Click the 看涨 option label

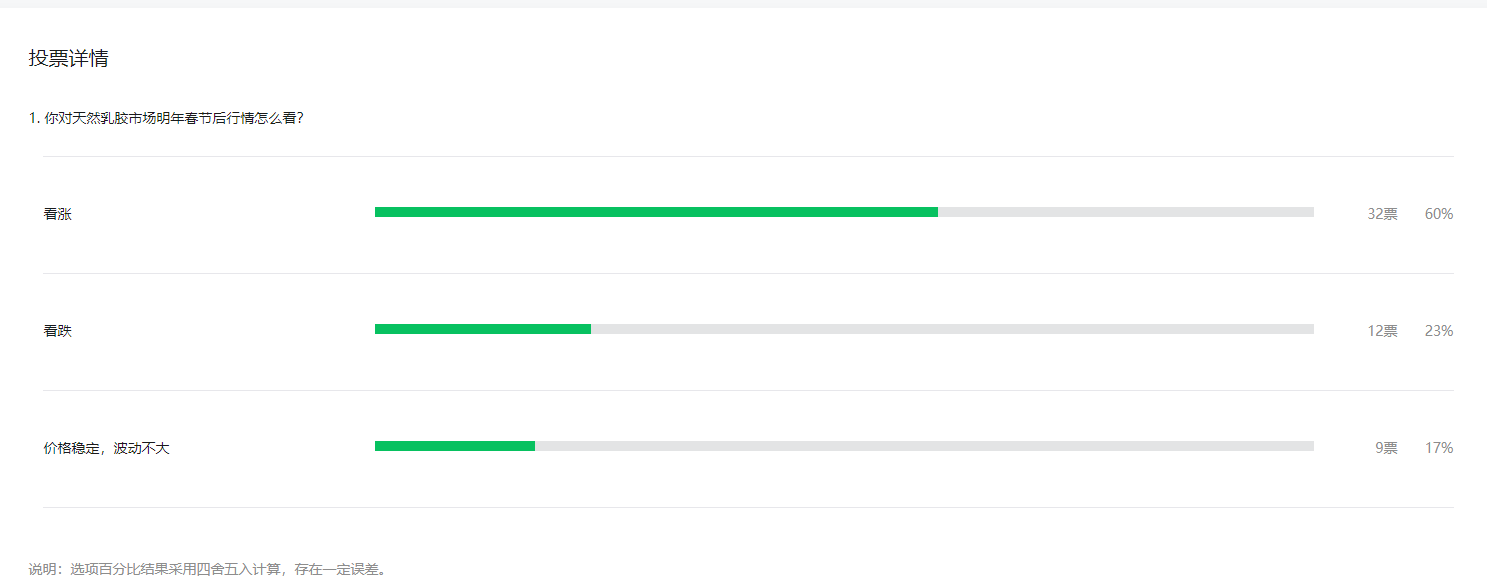click(58, 214)
